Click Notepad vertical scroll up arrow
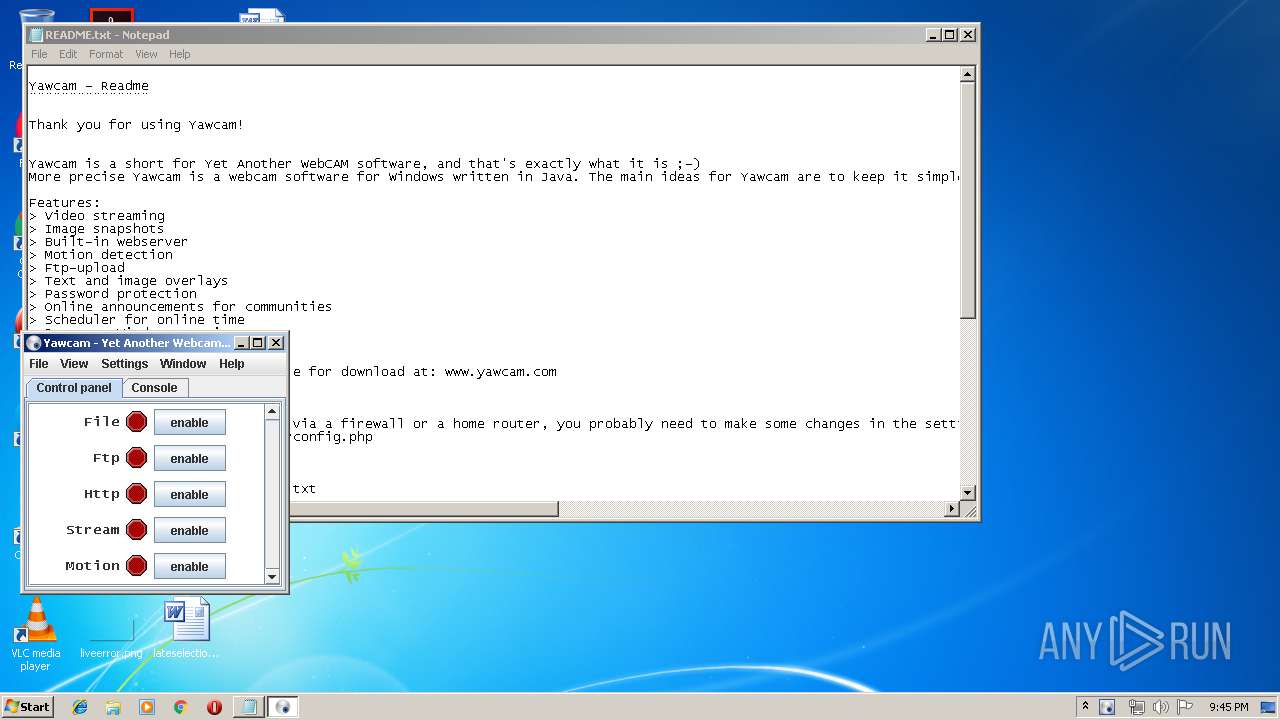The height and width of the screenshot is (720, 1280). pos(967,74)
